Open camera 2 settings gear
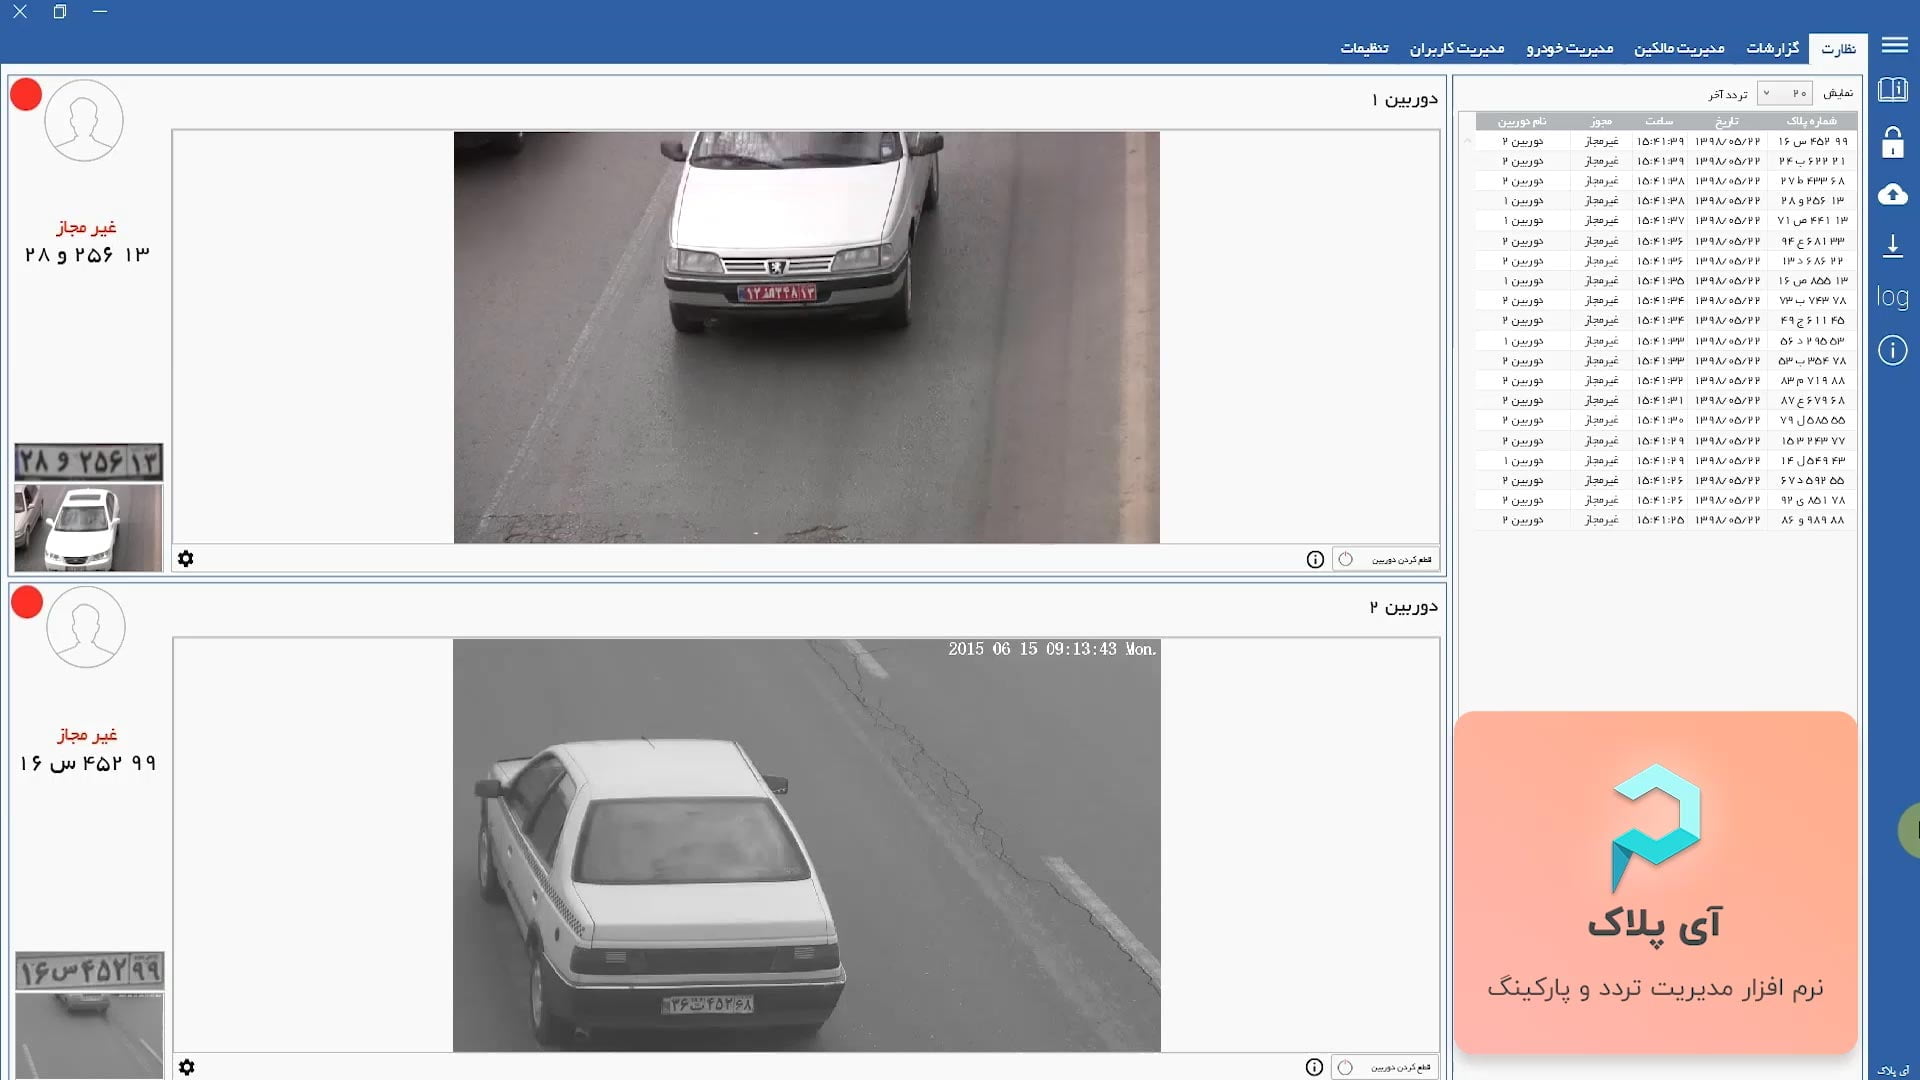Image resolution: width=1920 pixels, height=1080 pixels. coord(187,1067)
